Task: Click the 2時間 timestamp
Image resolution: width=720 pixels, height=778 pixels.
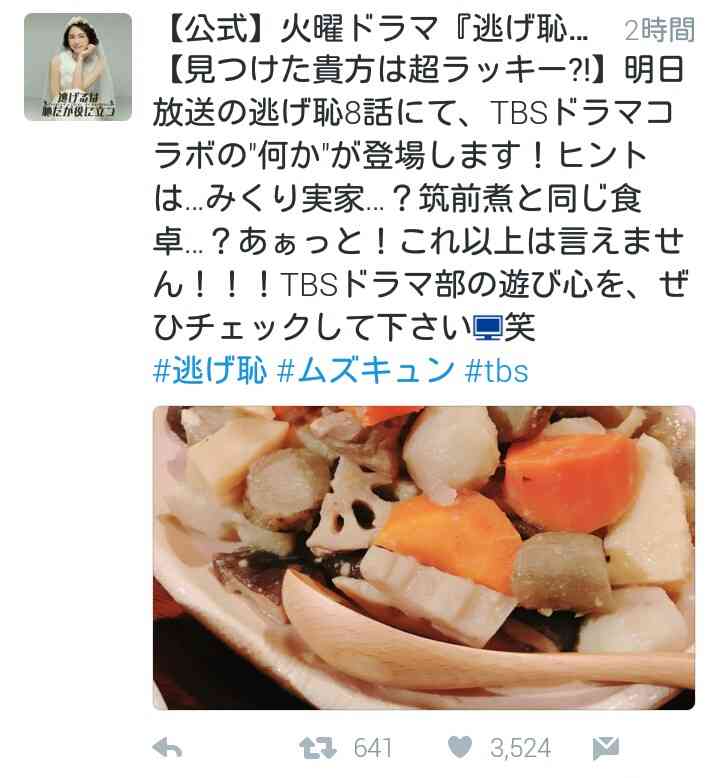Action: pos(659,30)
